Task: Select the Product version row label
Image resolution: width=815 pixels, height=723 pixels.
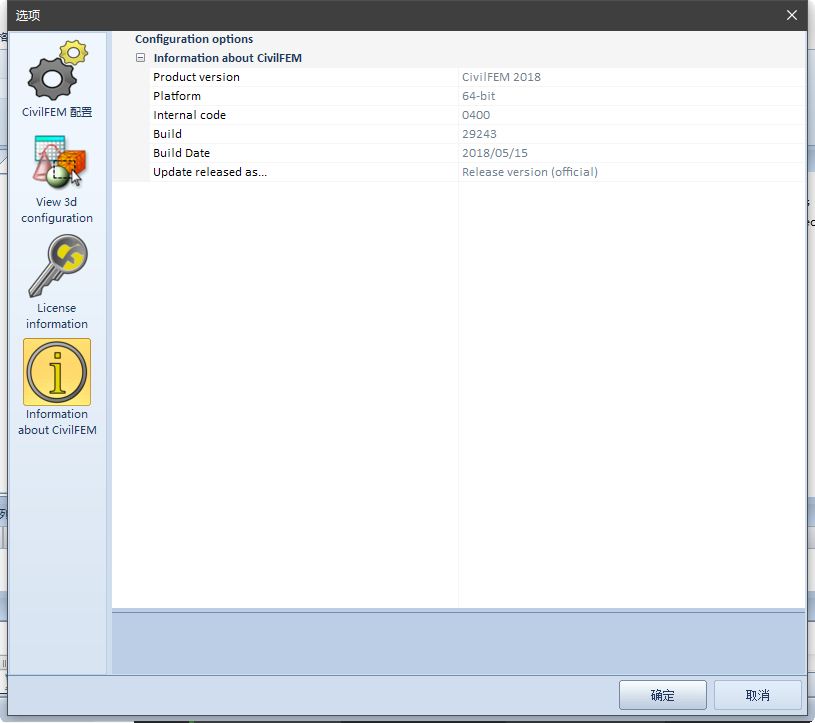Action: click(196, 77)
